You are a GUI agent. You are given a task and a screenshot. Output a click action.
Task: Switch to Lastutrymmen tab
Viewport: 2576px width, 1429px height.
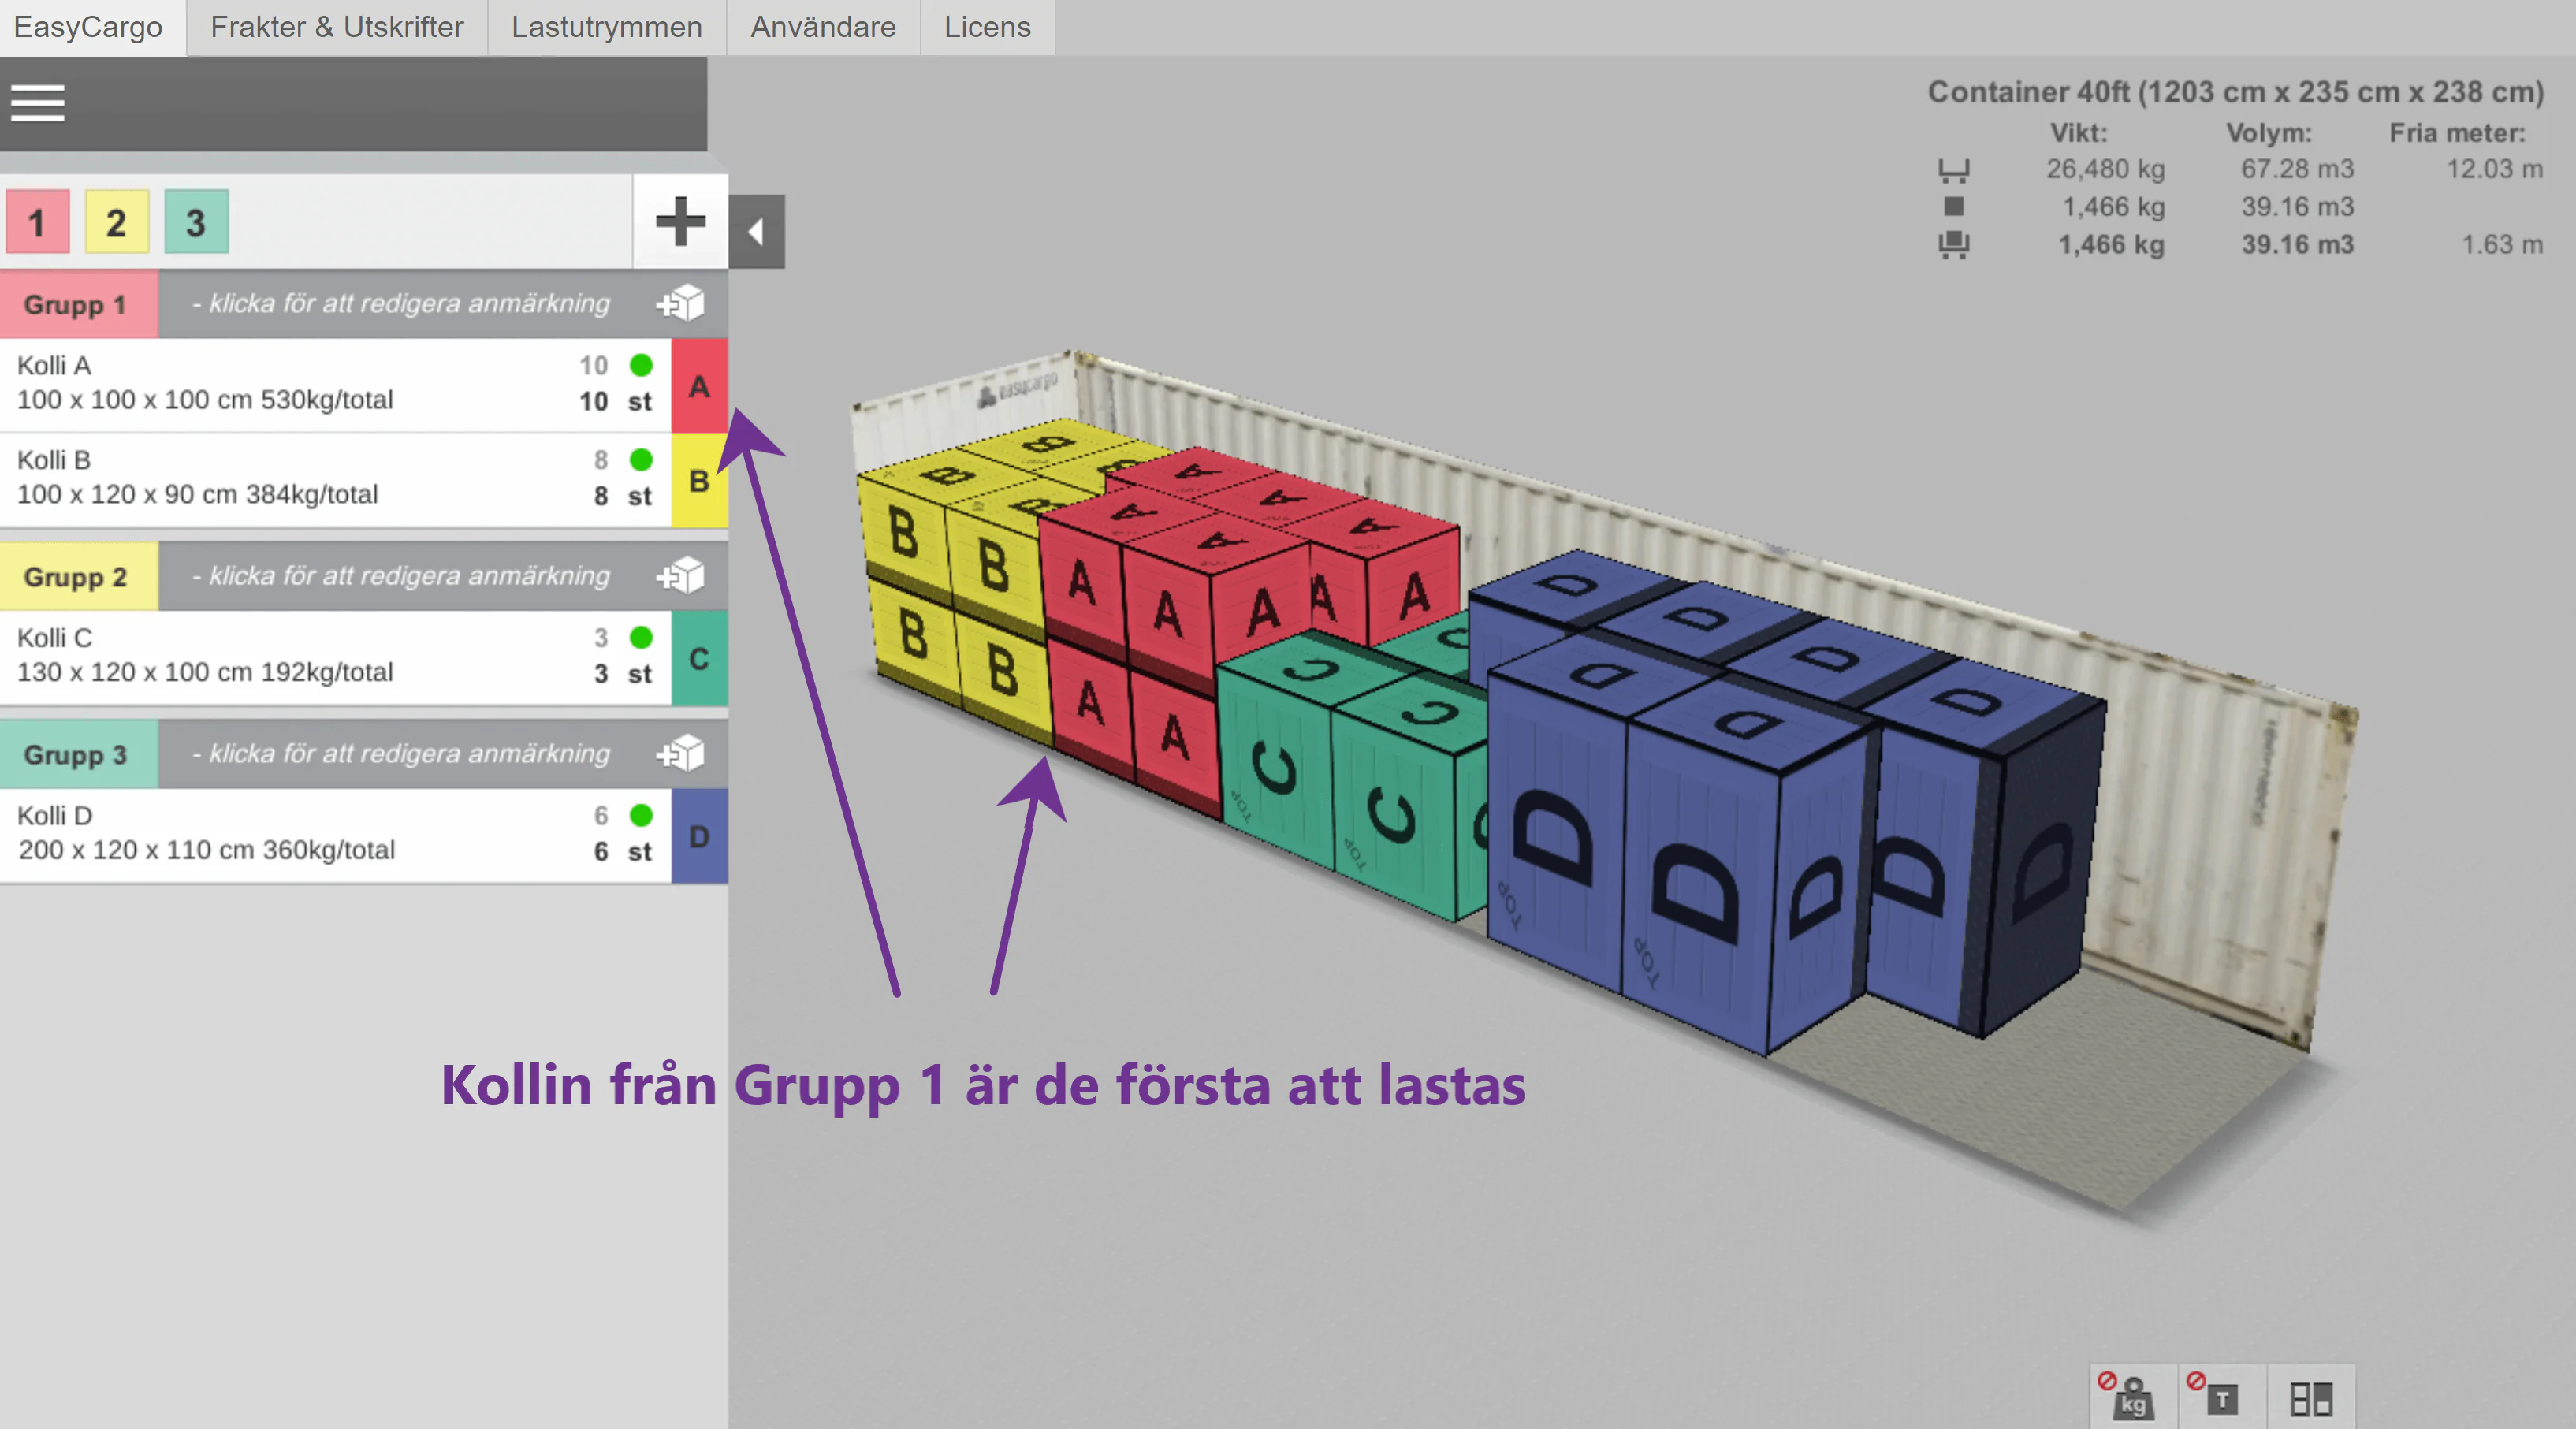tap(607, 27)
